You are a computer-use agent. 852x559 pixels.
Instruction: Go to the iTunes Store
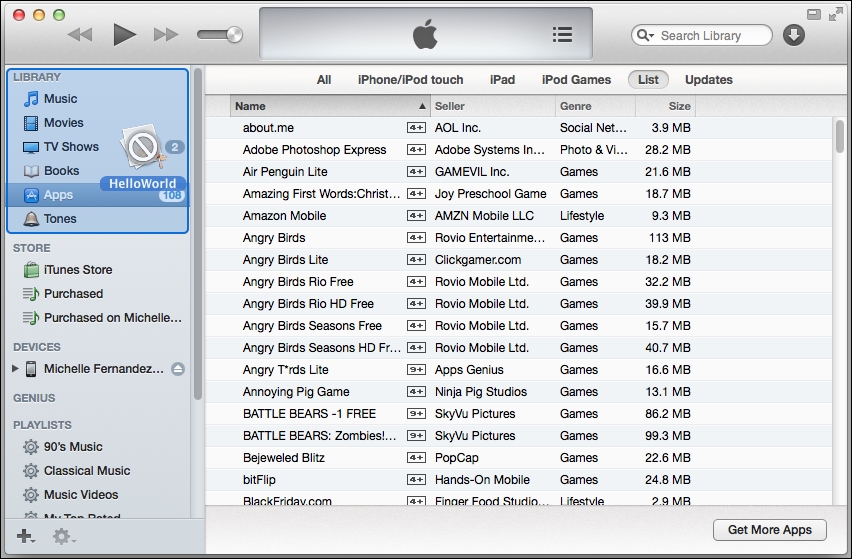pyautogui.click(x=98, y=269)
